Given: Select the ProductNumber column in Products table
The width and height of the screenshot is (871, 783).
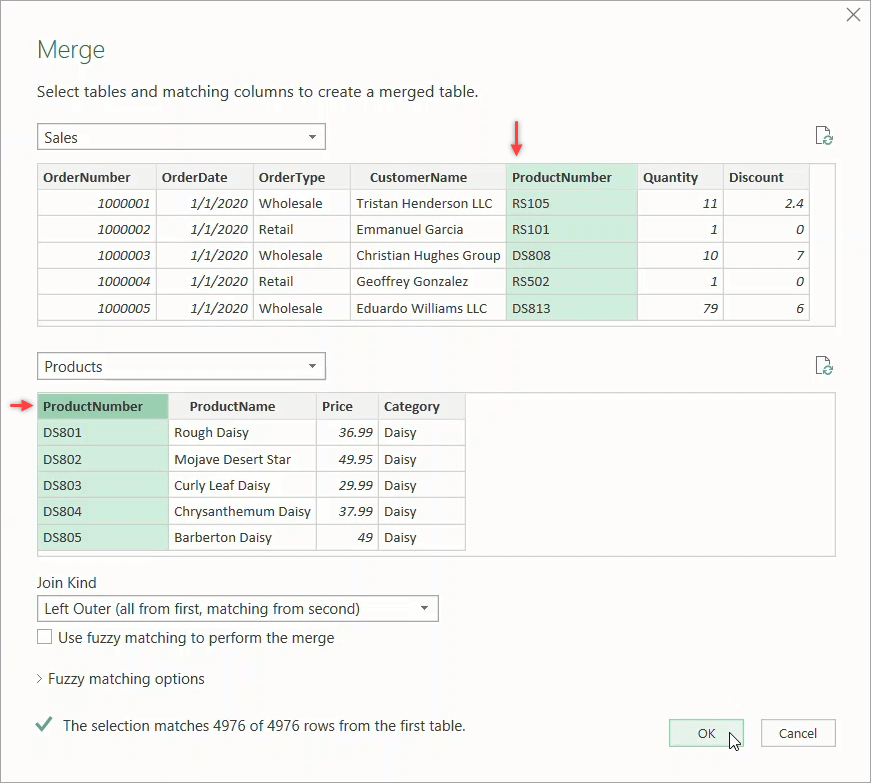Looking at the screenshot, I should (102, 406).
